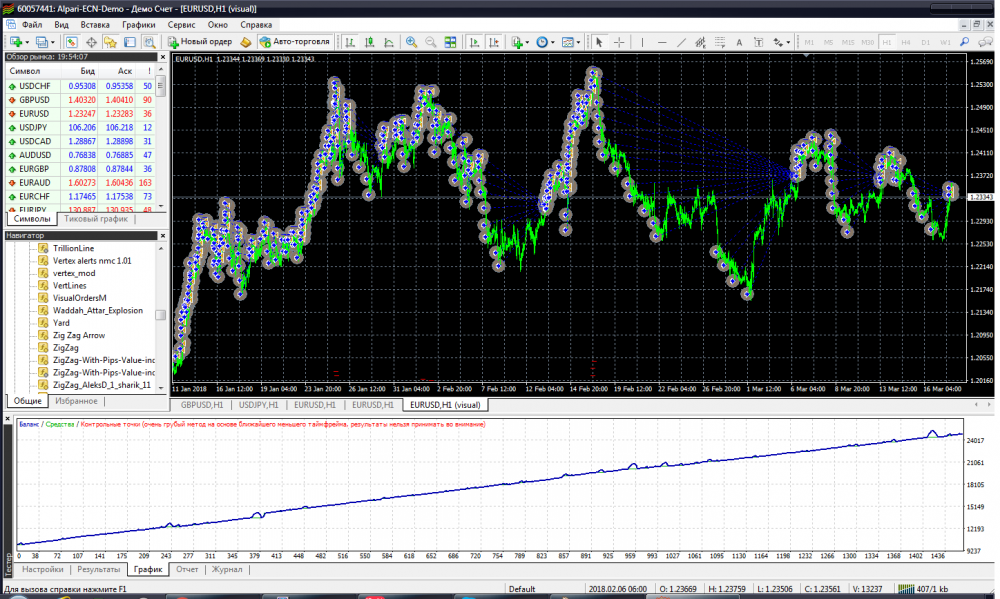Viewport: 1000px width, 599px height.
Task: Toggle the Data Window crosshair-circle icon
Action: (x=91, y=42)
